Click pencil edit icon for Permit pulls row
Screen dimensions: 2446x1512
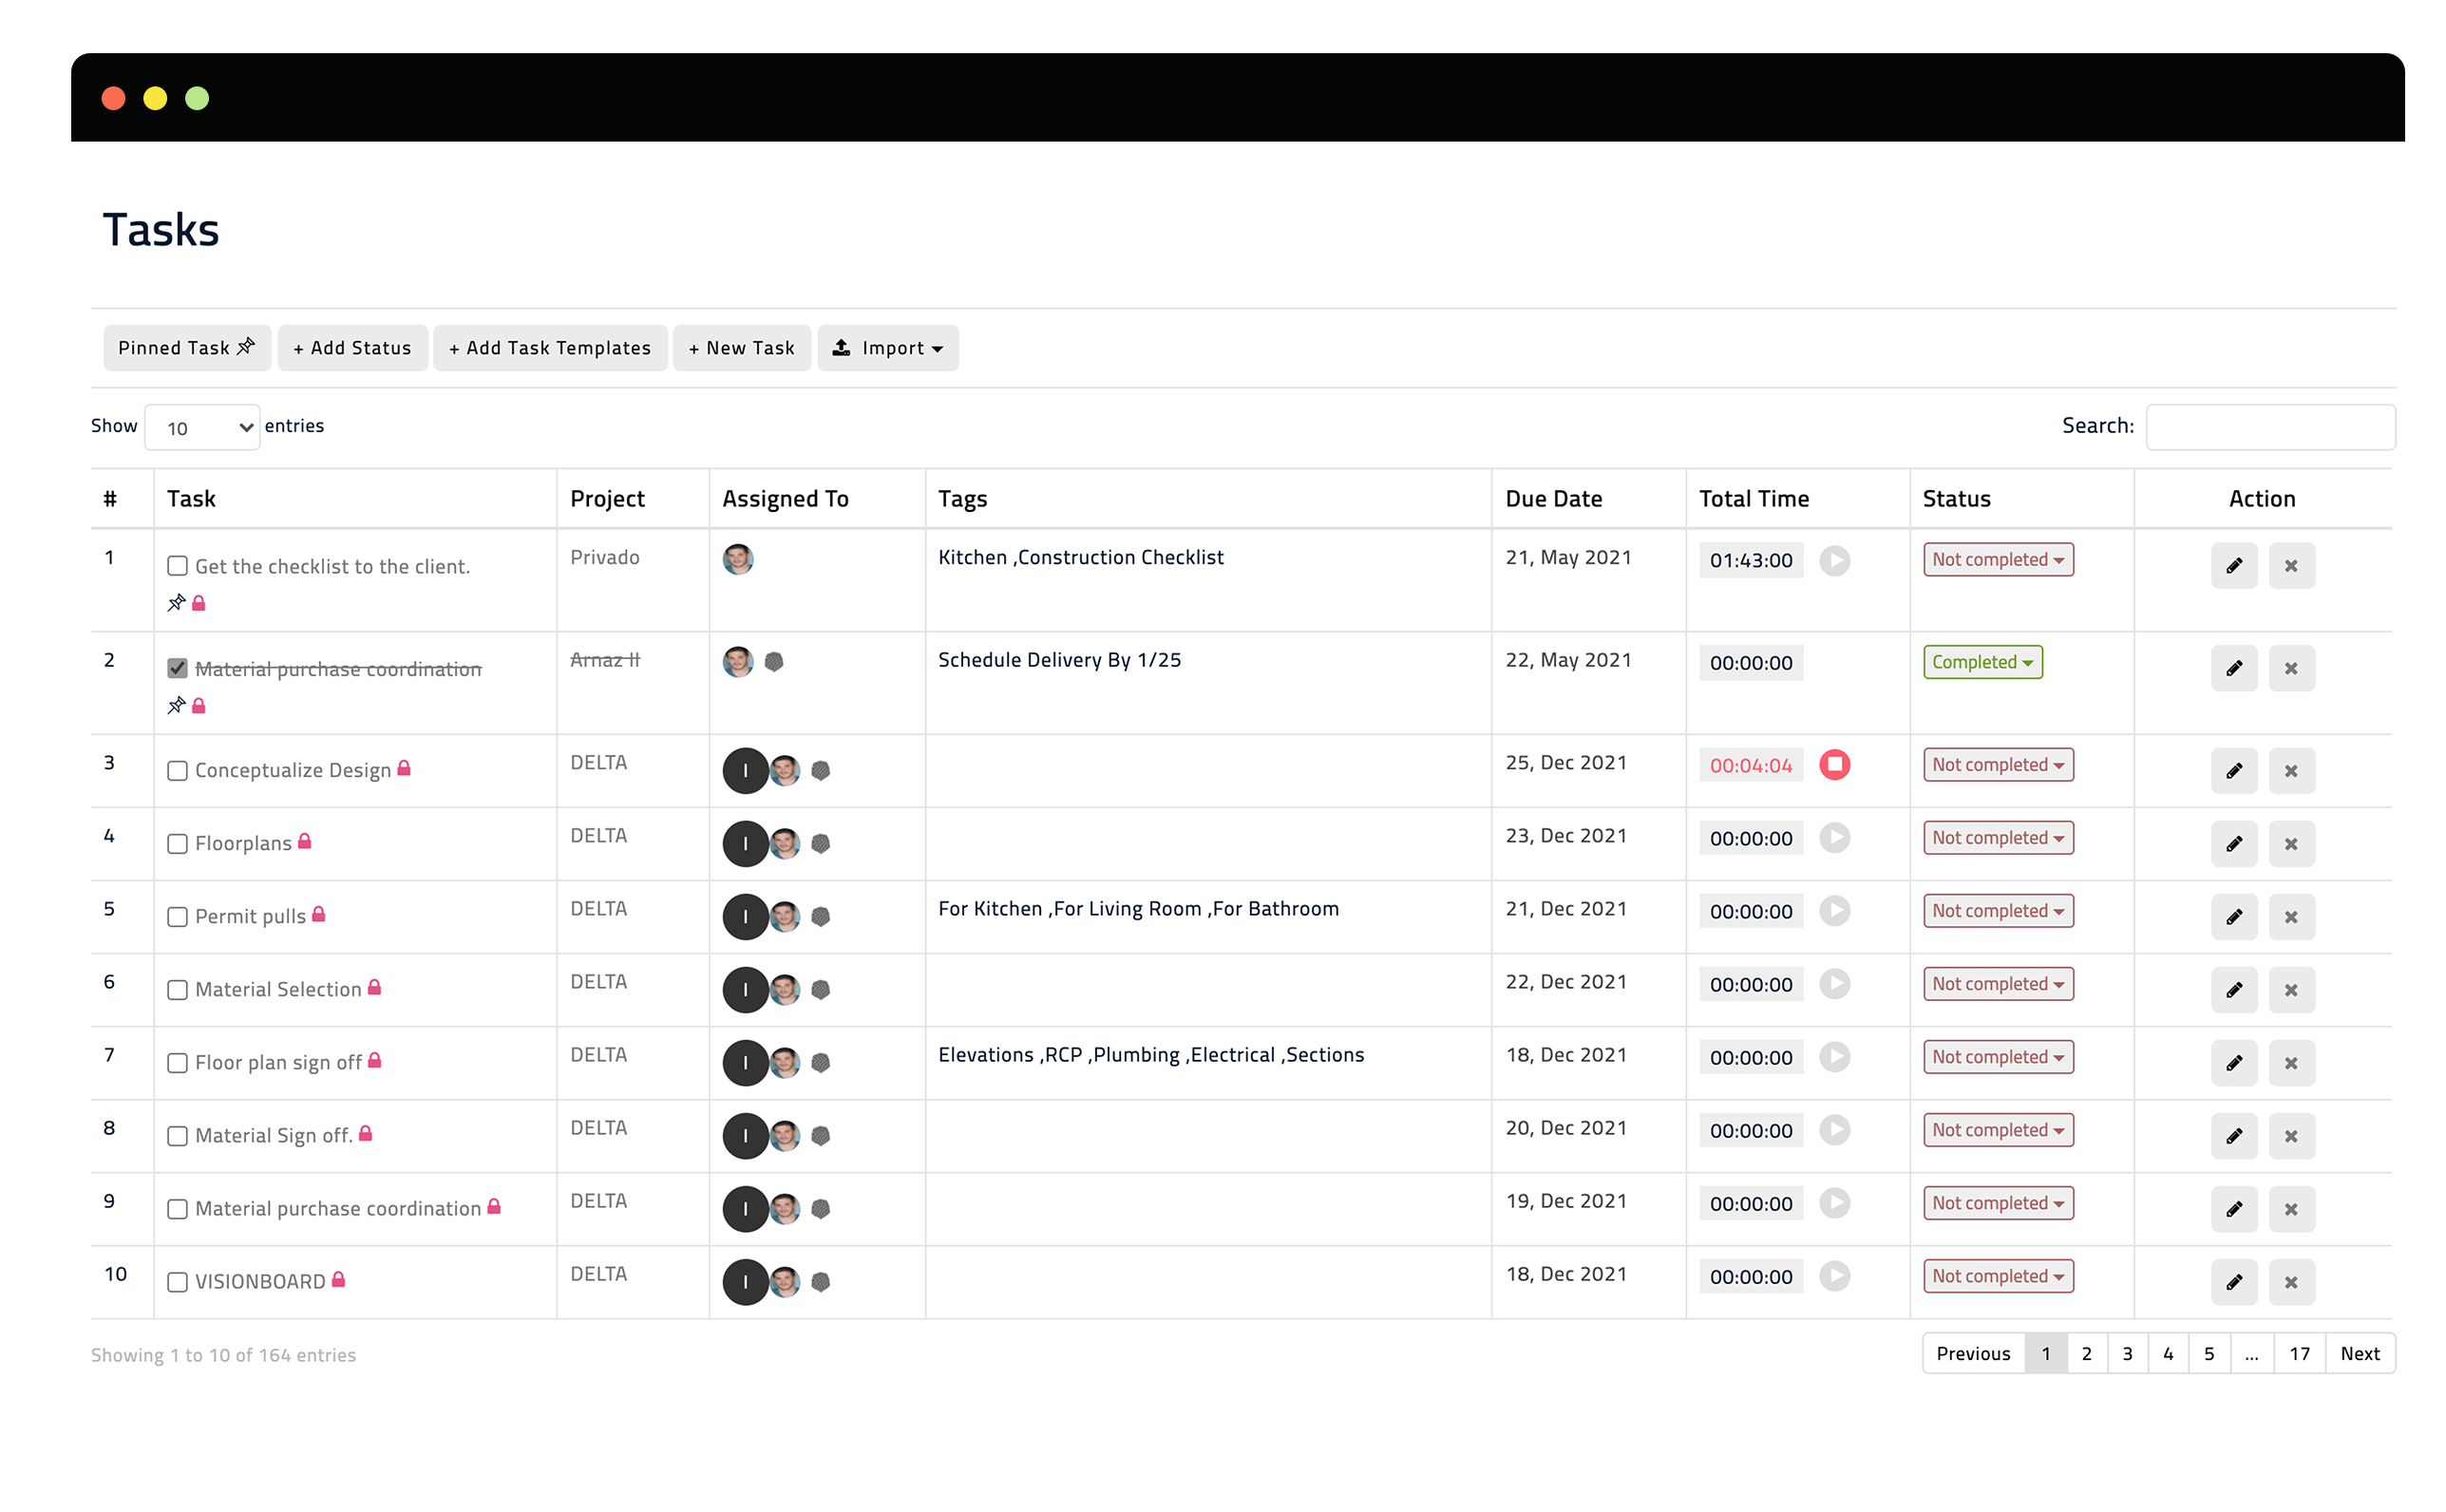tap(2234, 917)
